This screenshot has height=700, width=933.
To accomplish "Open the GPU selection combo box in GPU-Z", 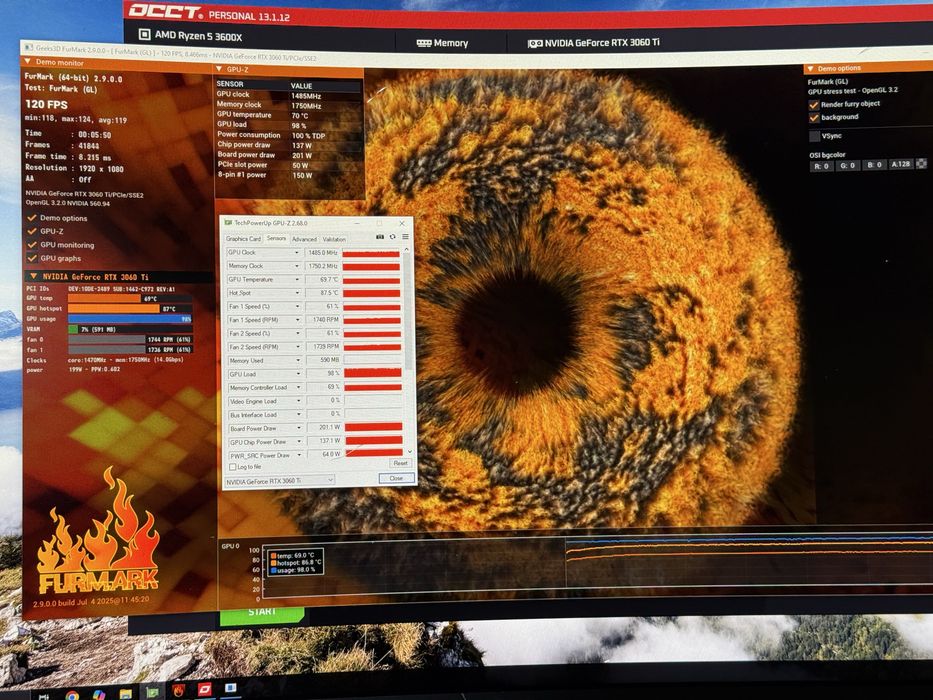I will [280, 480].
